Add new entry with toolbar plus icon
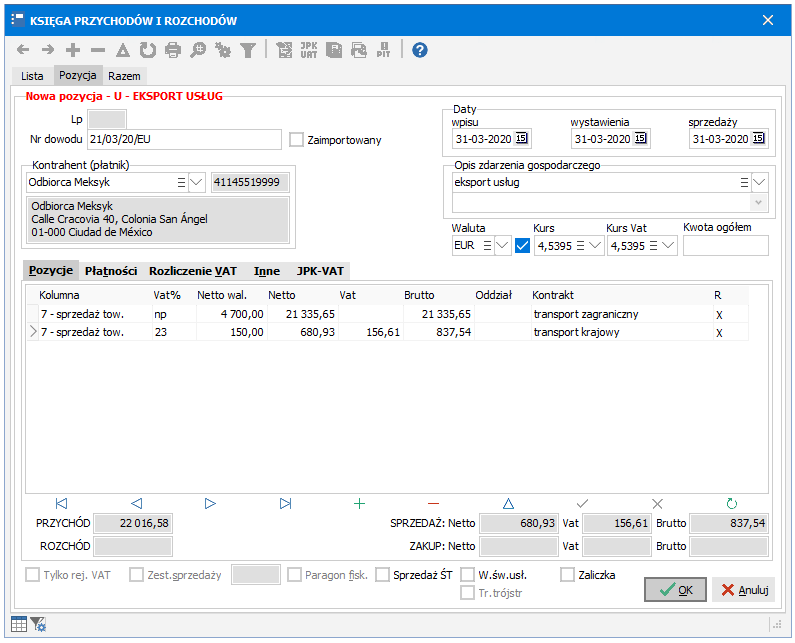This screenshot has width=795, height=643. tap(73, 50)
